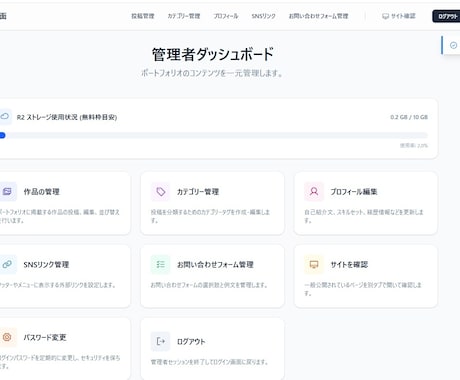Click the サイト確認 link in the header
Viewport: 460px width, 380px height.
click(x=399, y=16)
